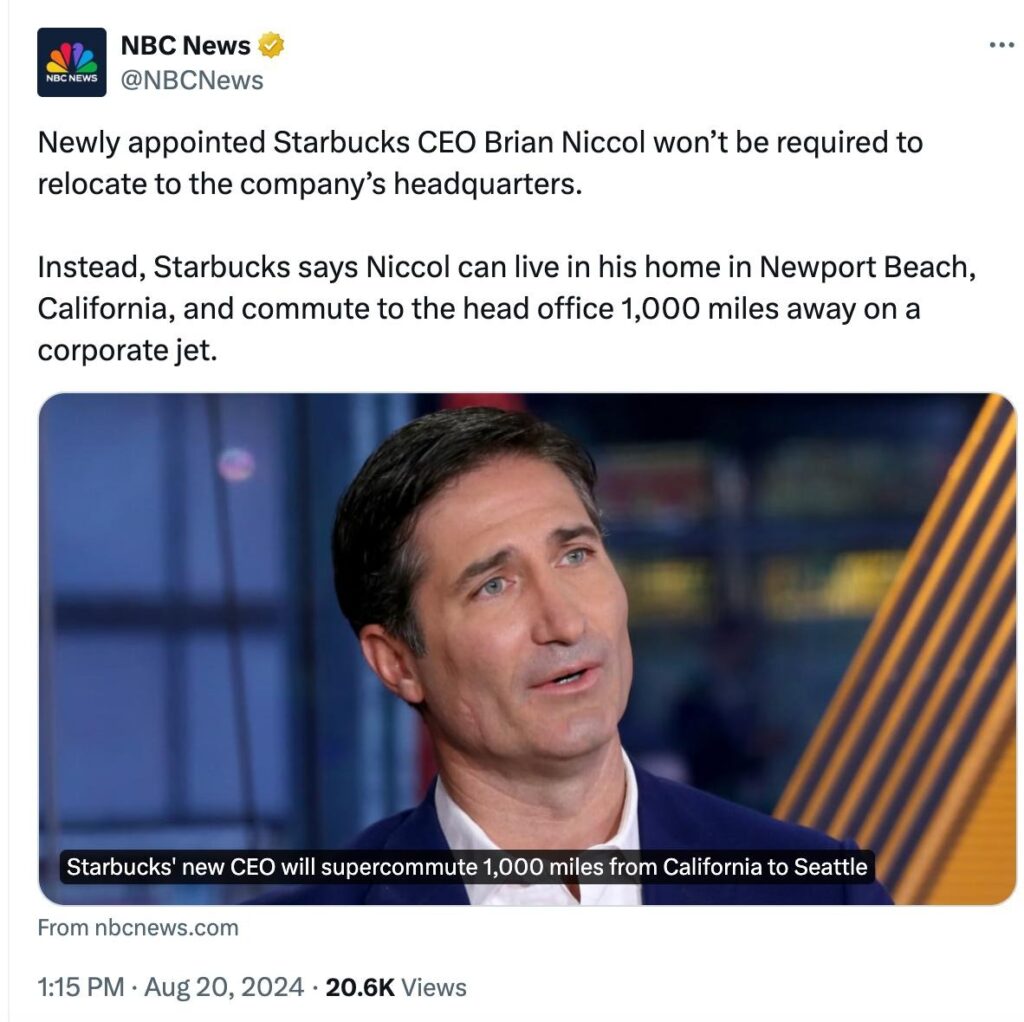Follow the From nbcnews.com link
Screen dimensions: 1024x1022
(138, 927)
